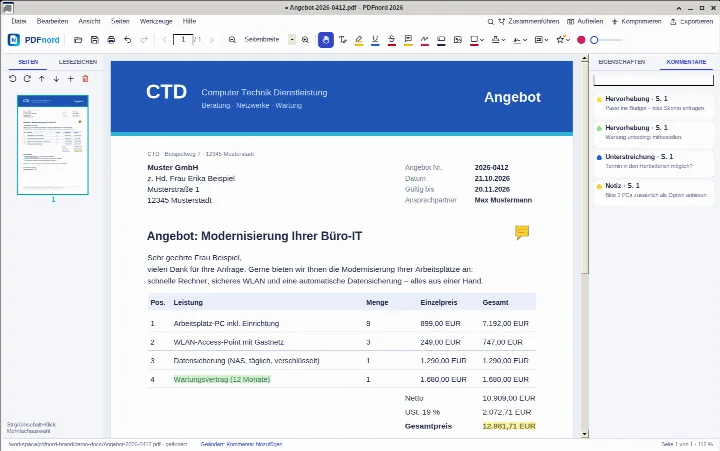Pick the red annotation color swatch
This screenshot has width=720, height=451.
(x=581, y=40)
